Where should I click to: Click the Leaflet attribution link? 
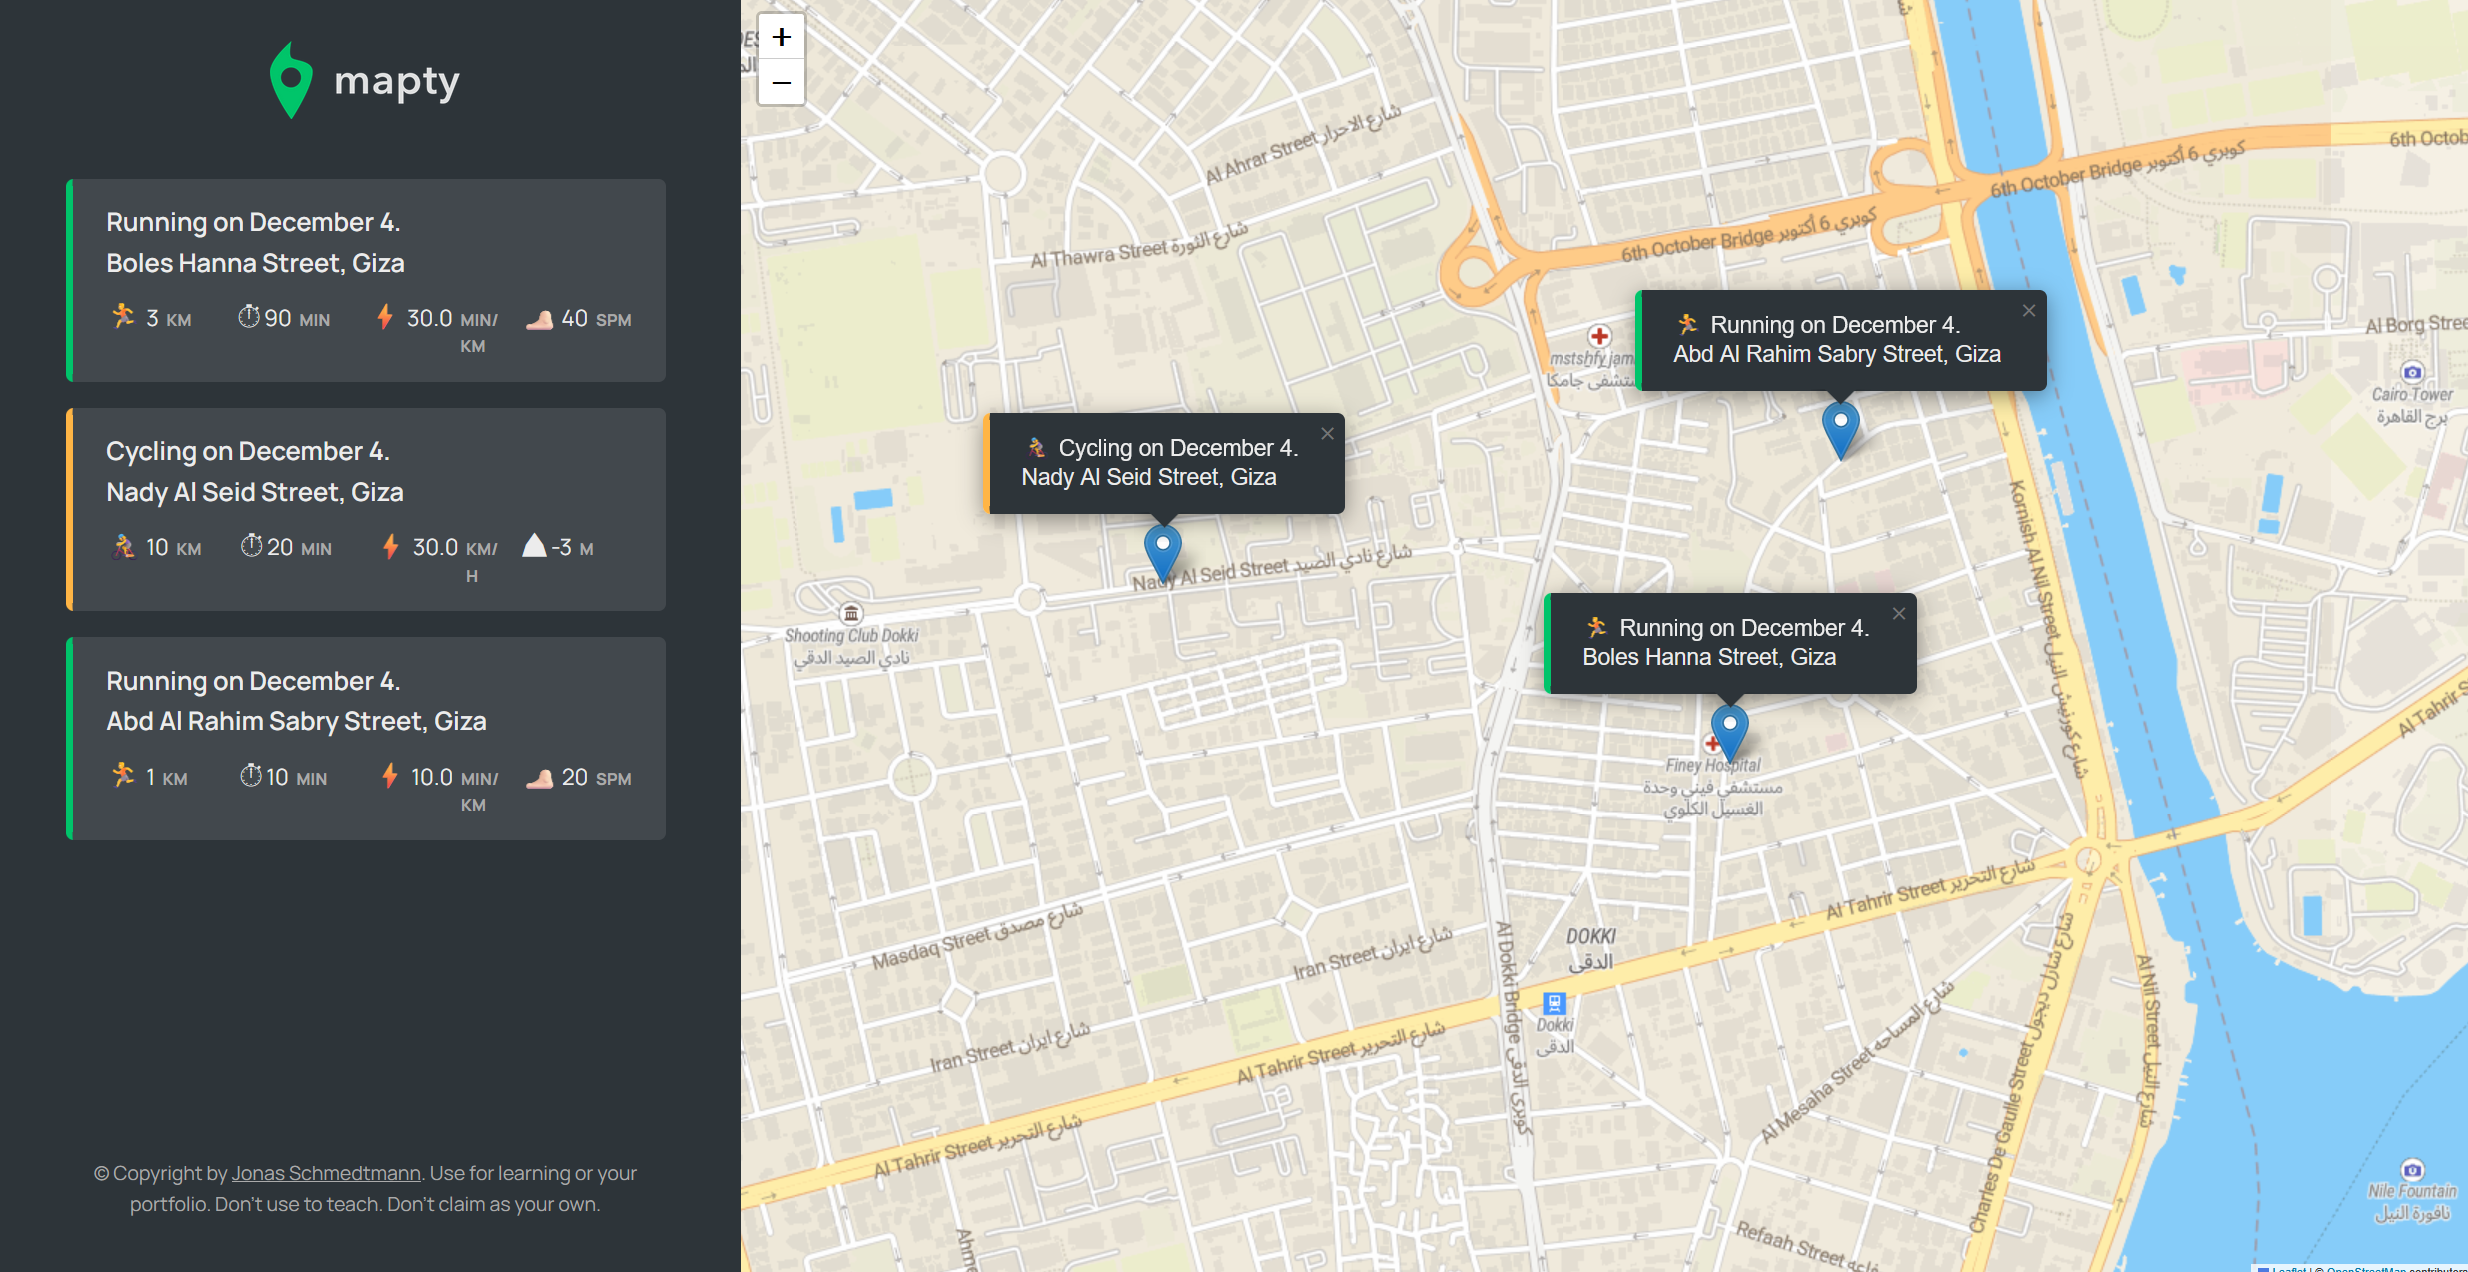2288,1268
